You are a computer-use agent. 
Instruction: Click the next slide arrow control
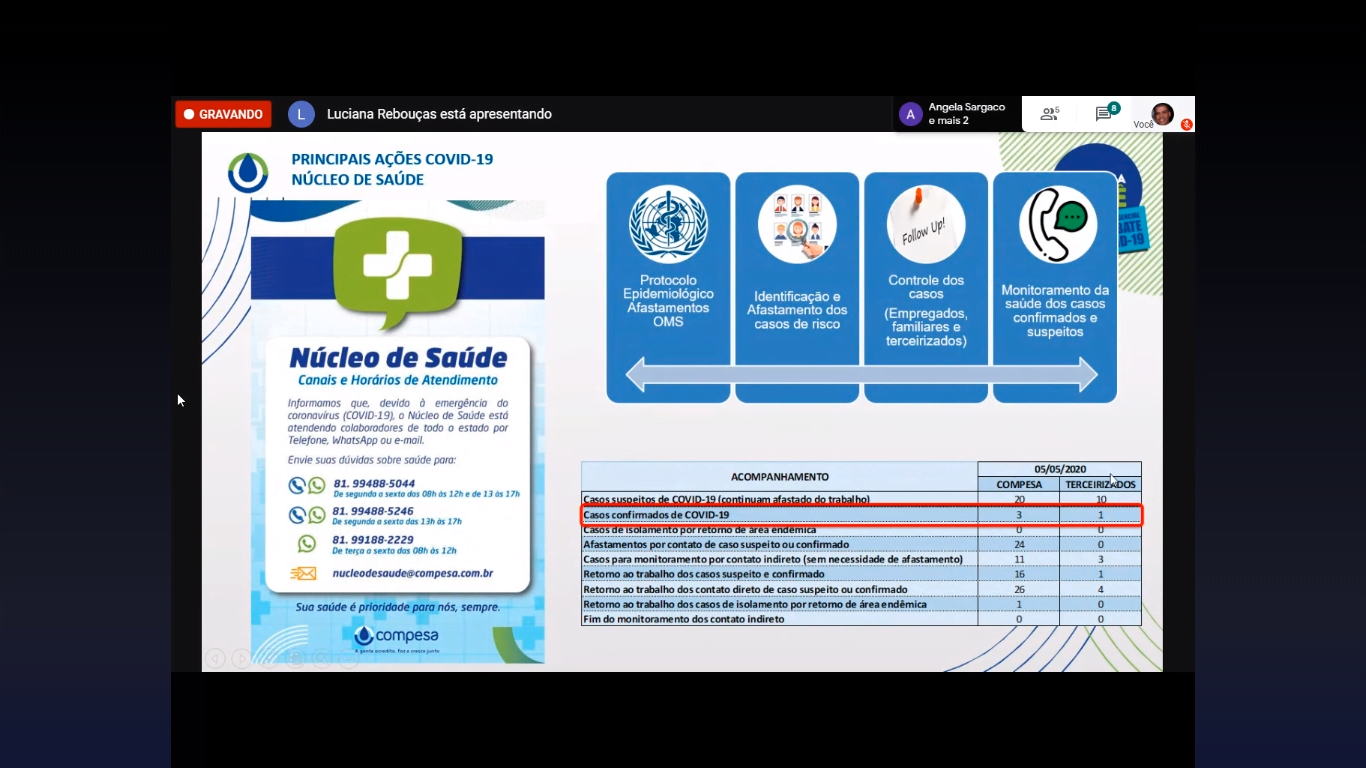click(x=241, y=658)
